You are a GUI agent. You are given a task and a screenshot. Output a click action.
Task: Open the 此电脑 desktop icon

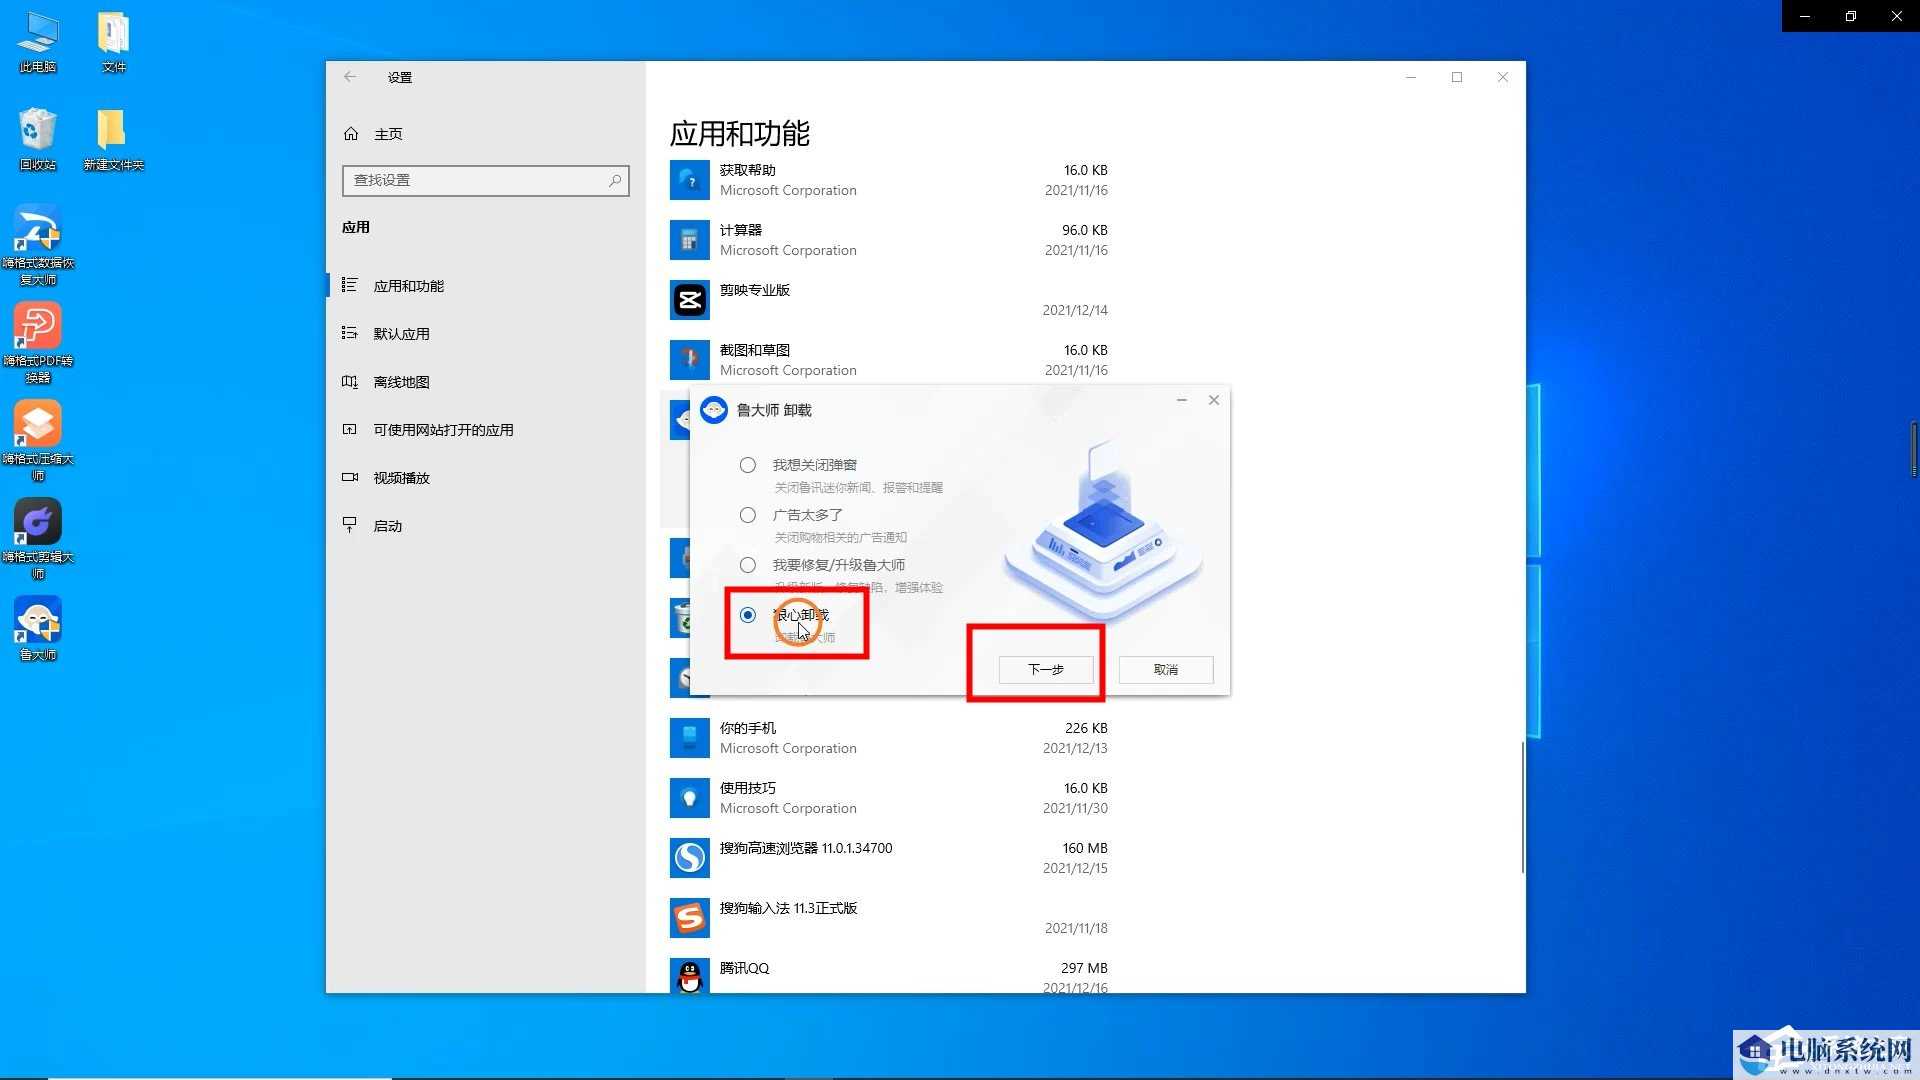(38, 42)
